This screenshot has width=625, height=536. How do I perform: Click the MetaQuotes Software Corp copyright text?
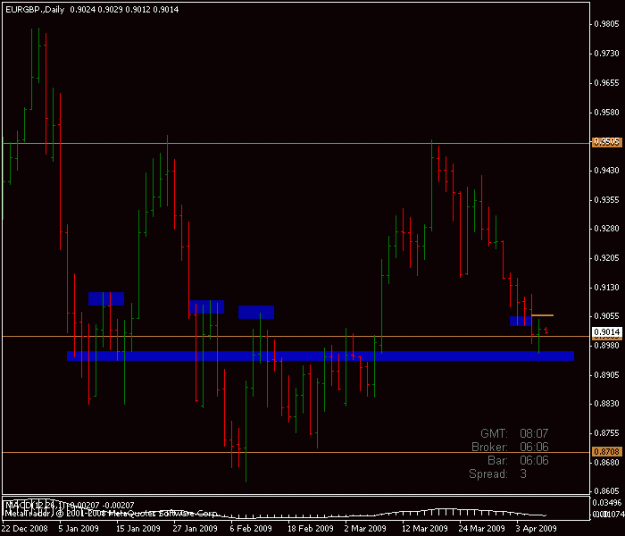click(110, 514)
